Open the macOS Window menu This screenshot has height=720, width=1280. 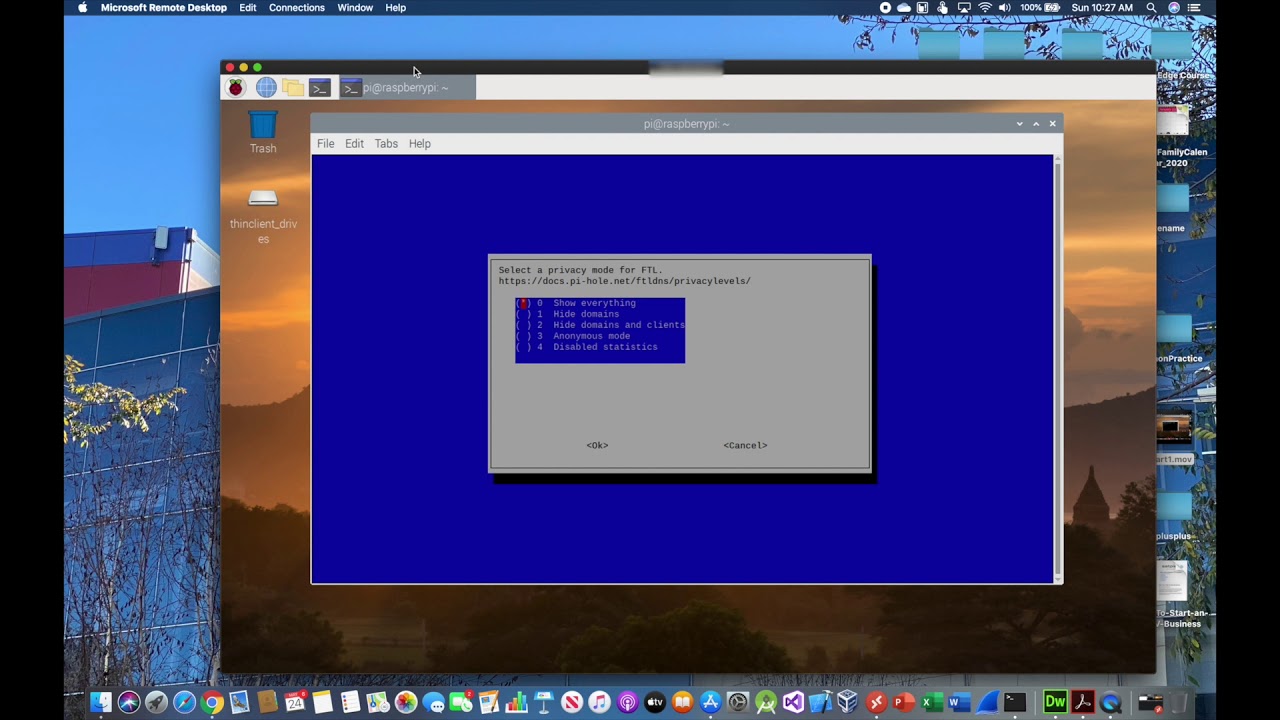[355, 7]
